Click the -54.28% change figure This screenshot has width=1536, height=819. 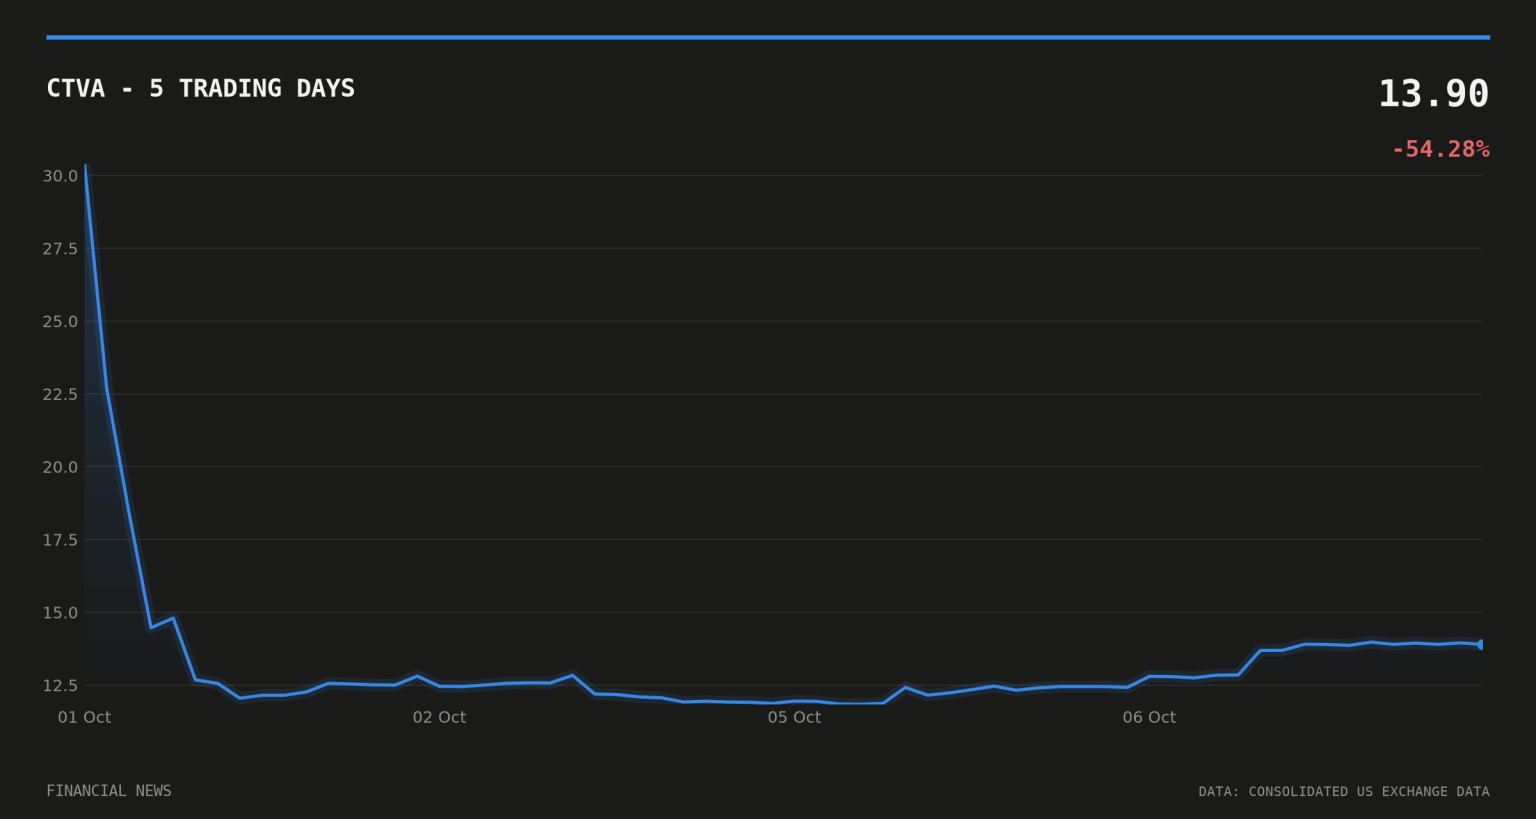click(x=1440, y=149)
